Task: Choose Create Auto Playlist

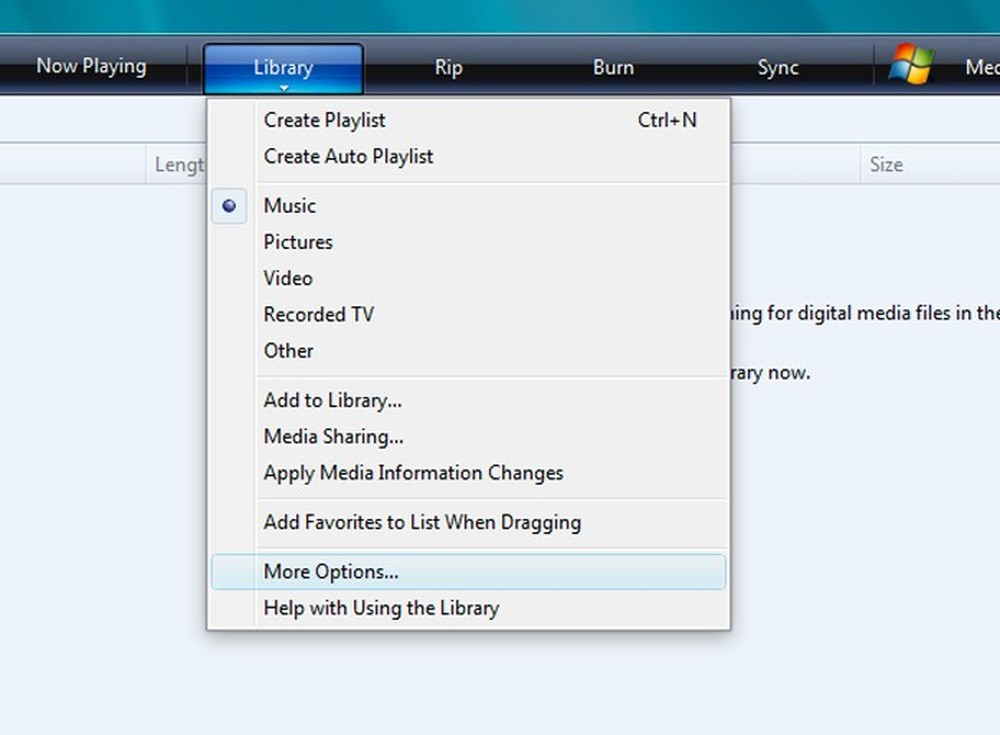Action: [x=348, y=156]
